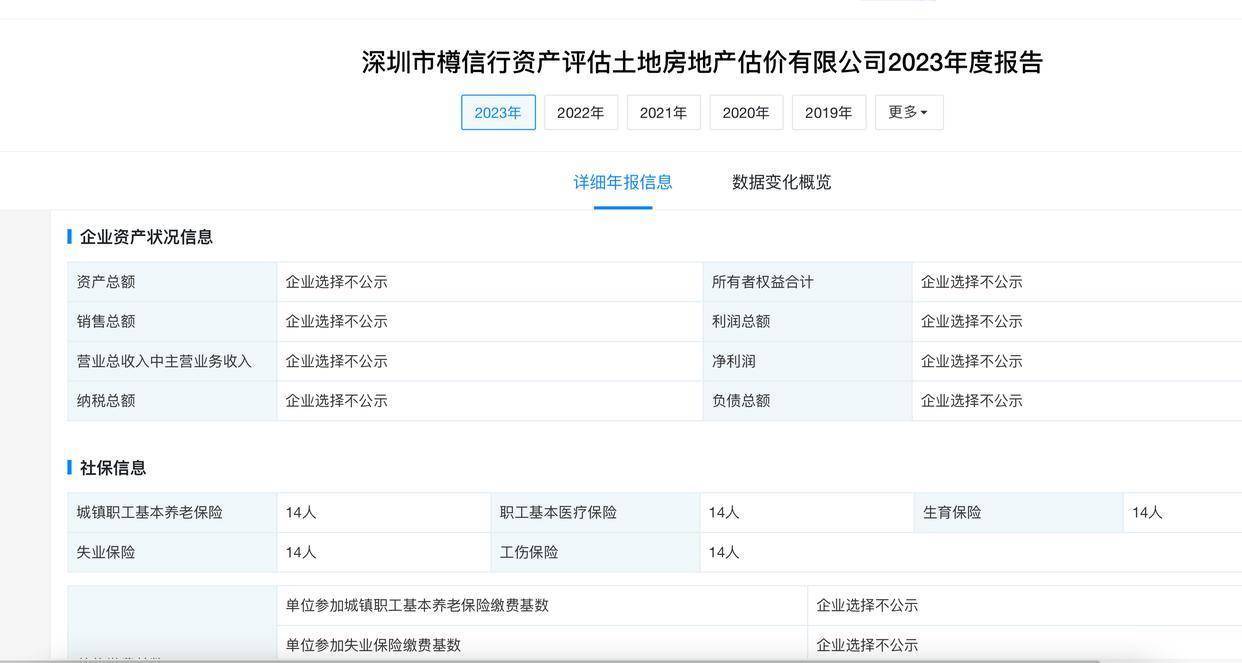The image size is (1242, 663).
Task: Select the 负债总额 label cell
Action: point(741,401)
